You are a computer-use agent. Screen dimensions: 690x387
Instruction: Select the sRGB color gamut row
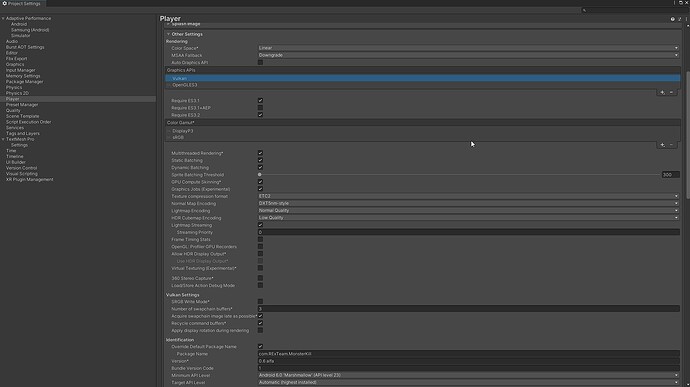click(422, 137)
